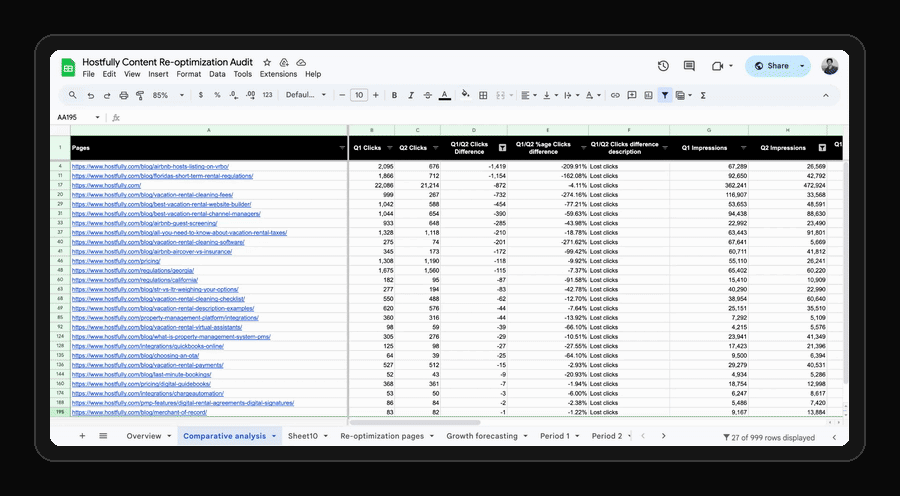
Task: Open the functions sigma menu
Action: pos(703,95)
